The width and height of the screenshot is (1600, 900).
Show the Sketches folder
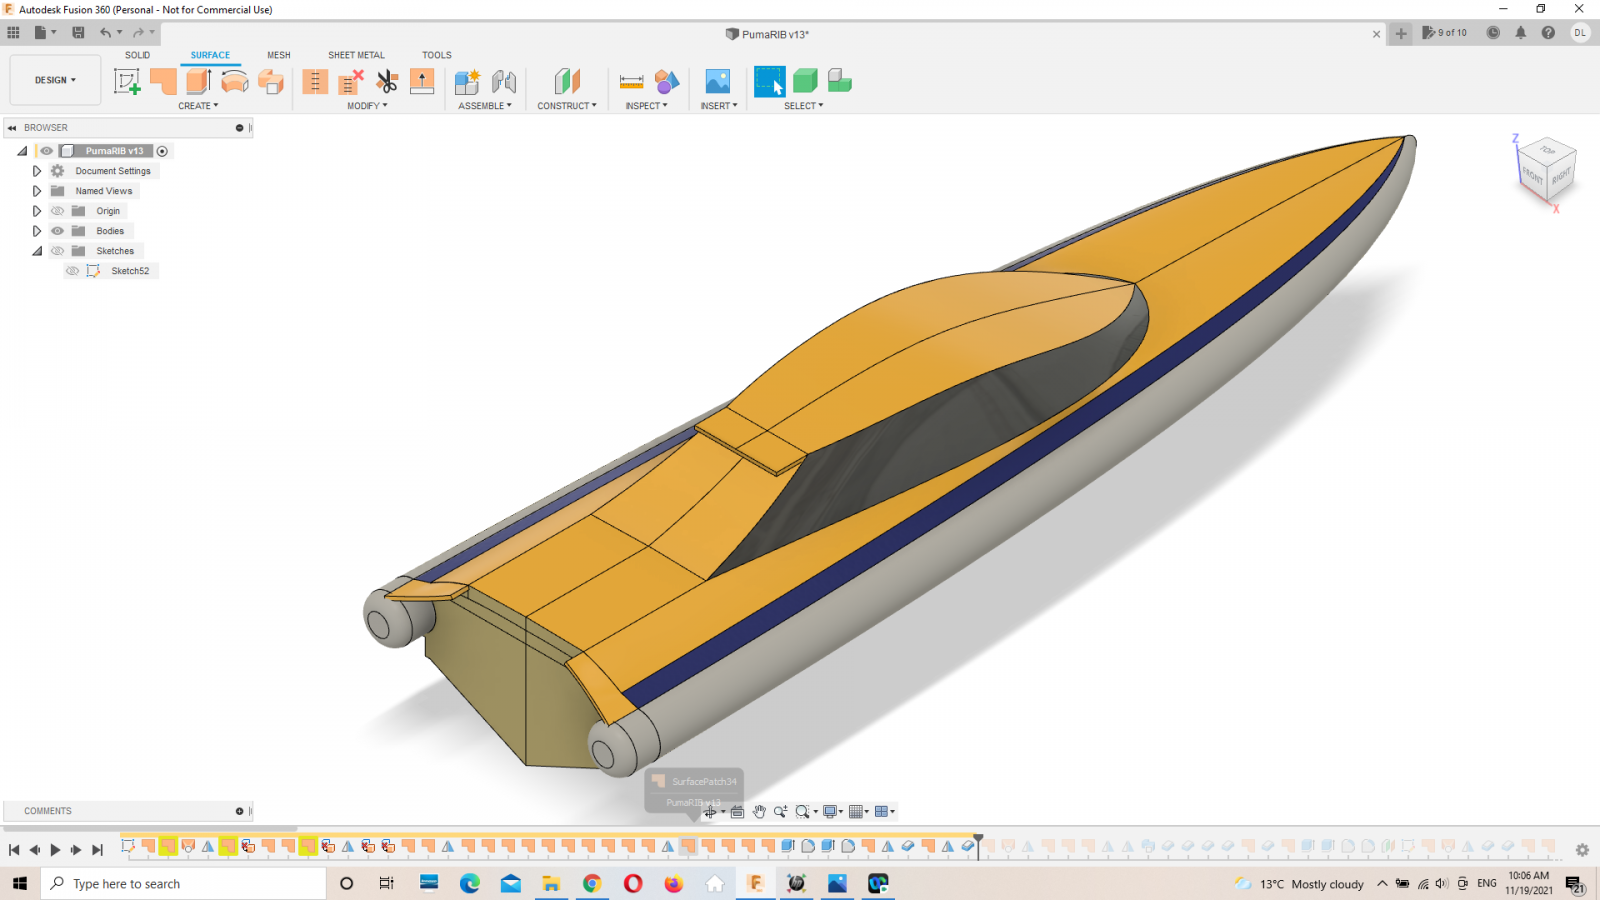click(x=58, y=251)
